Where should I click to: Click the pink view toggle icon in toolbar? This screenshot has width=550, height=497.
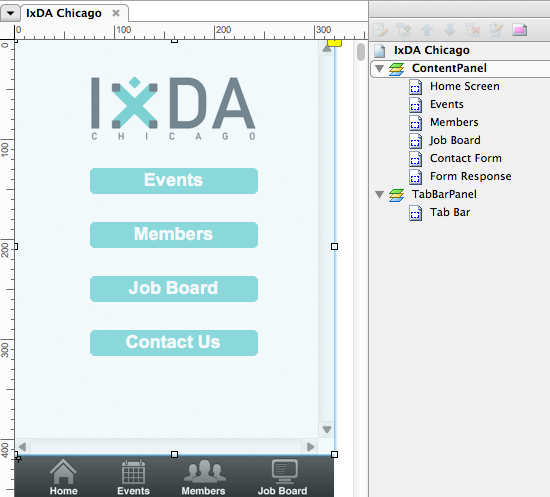point(519,30)
